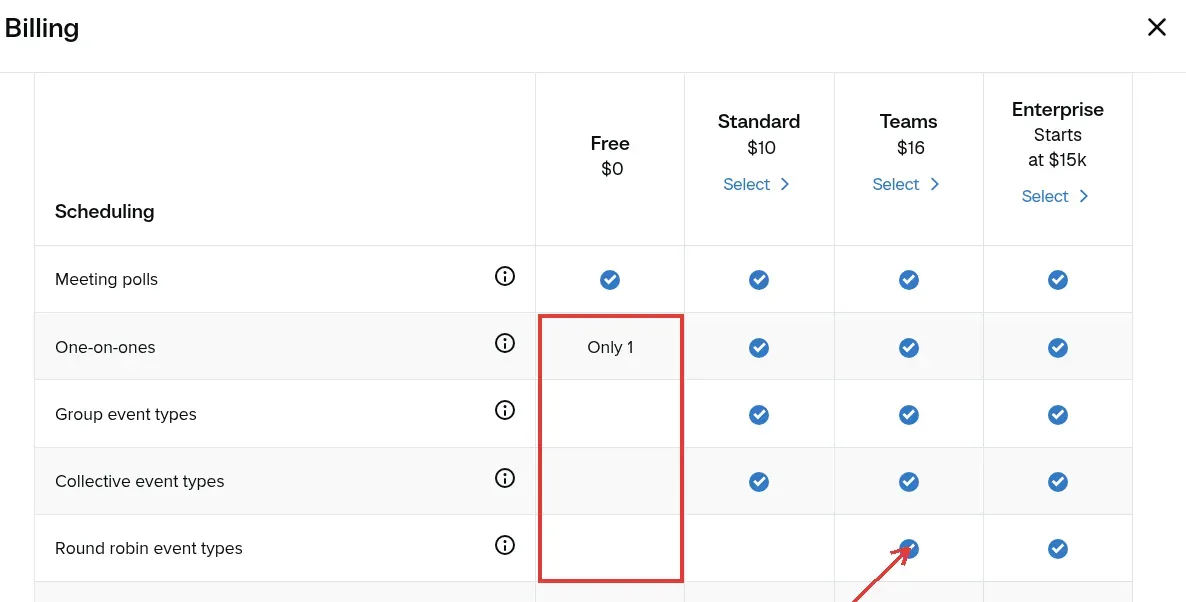
Task: Click Collective event types checkmark under Enterprise
Action: click(1057, 482)
